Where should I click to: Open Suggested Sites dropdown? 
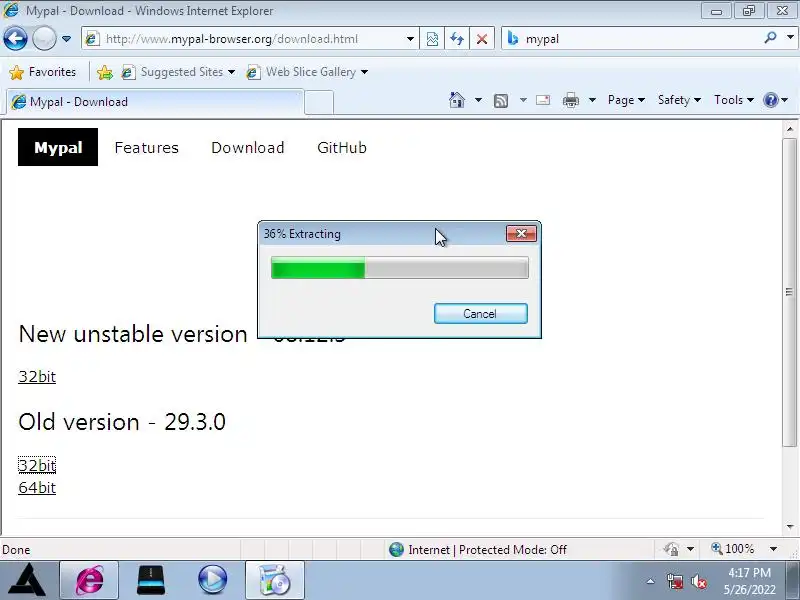point(178,72)
